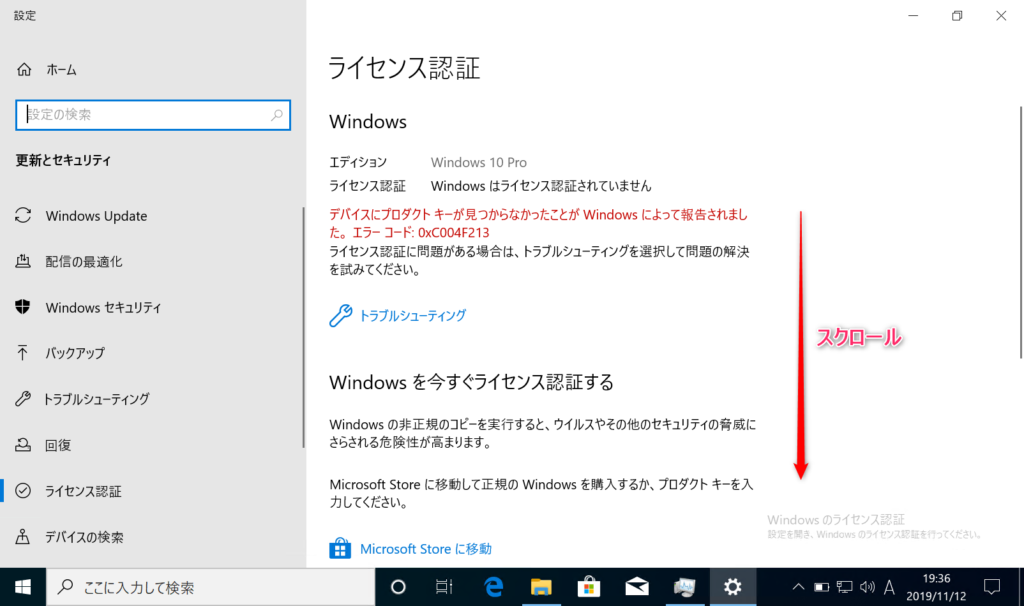Viewport: 1024px width, 606px height.
Task: Open the Mail app from the taskbar
Action: [637, 587]
